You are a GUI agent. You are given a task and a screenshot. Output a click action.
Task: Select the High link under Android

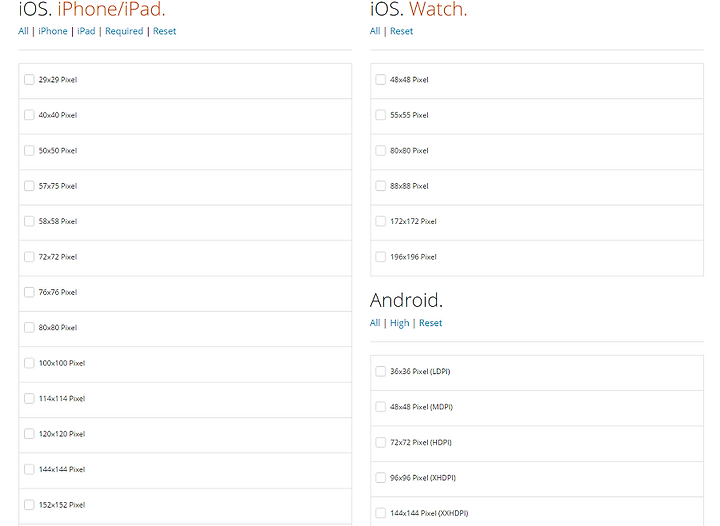(399, 323)
